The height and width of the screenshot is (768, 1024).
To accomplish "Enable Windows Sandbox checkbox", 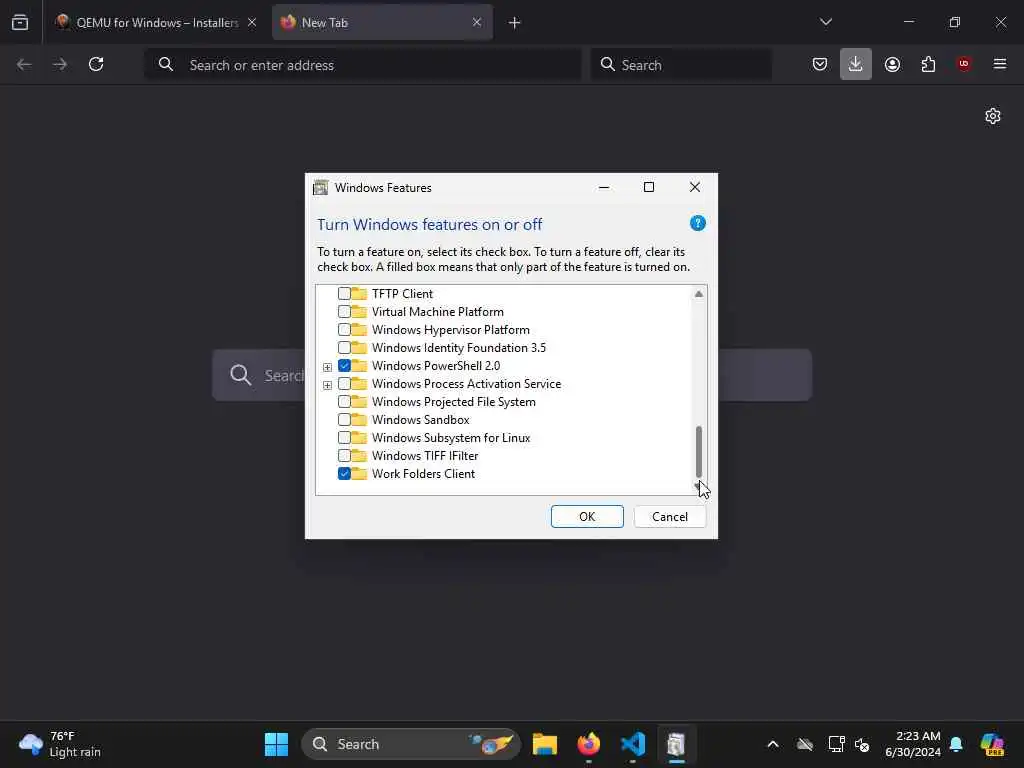I will (x=344, y=420).
